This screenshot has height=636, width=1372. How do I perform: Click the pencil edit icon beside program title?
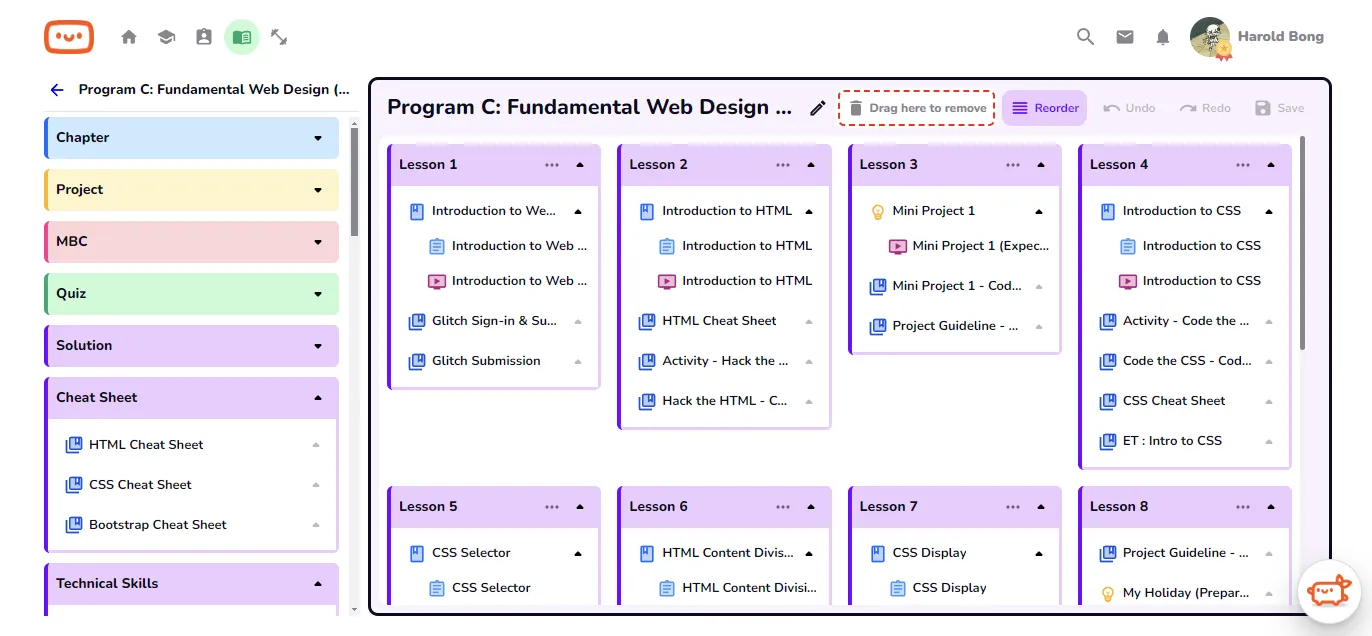(x=818, y=108)
